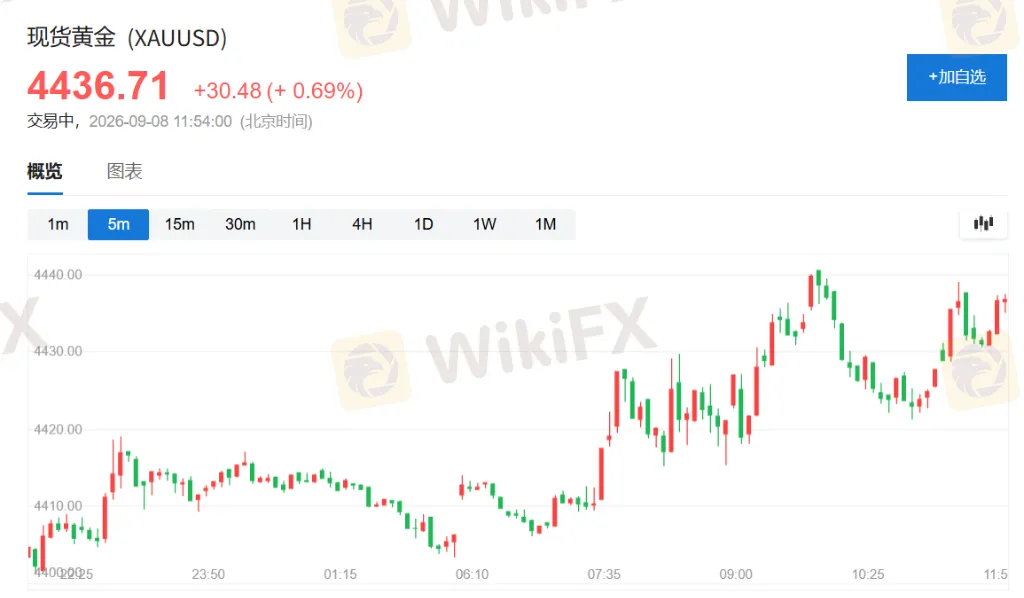This screenshot has width=1024, height=598.
Task: Switch to the 概览 overview tab
Action: click(x=44, y=172)
